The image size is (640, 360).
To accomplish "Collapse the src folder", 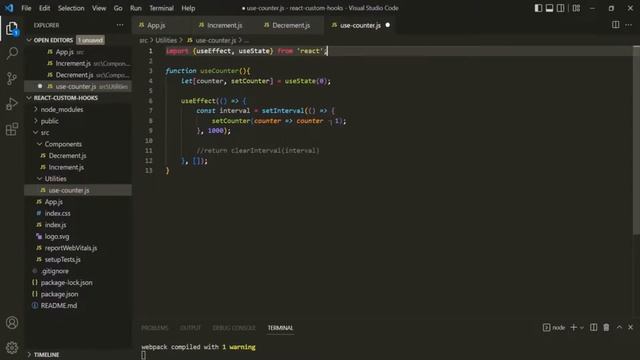I will [x=78, y=133].
